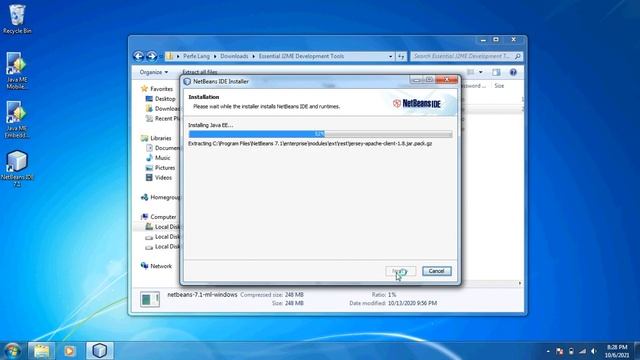Select Desktop under Favorites
This screenshot has height=360, width=640.
pyautogui.click(x=164, y=99)
